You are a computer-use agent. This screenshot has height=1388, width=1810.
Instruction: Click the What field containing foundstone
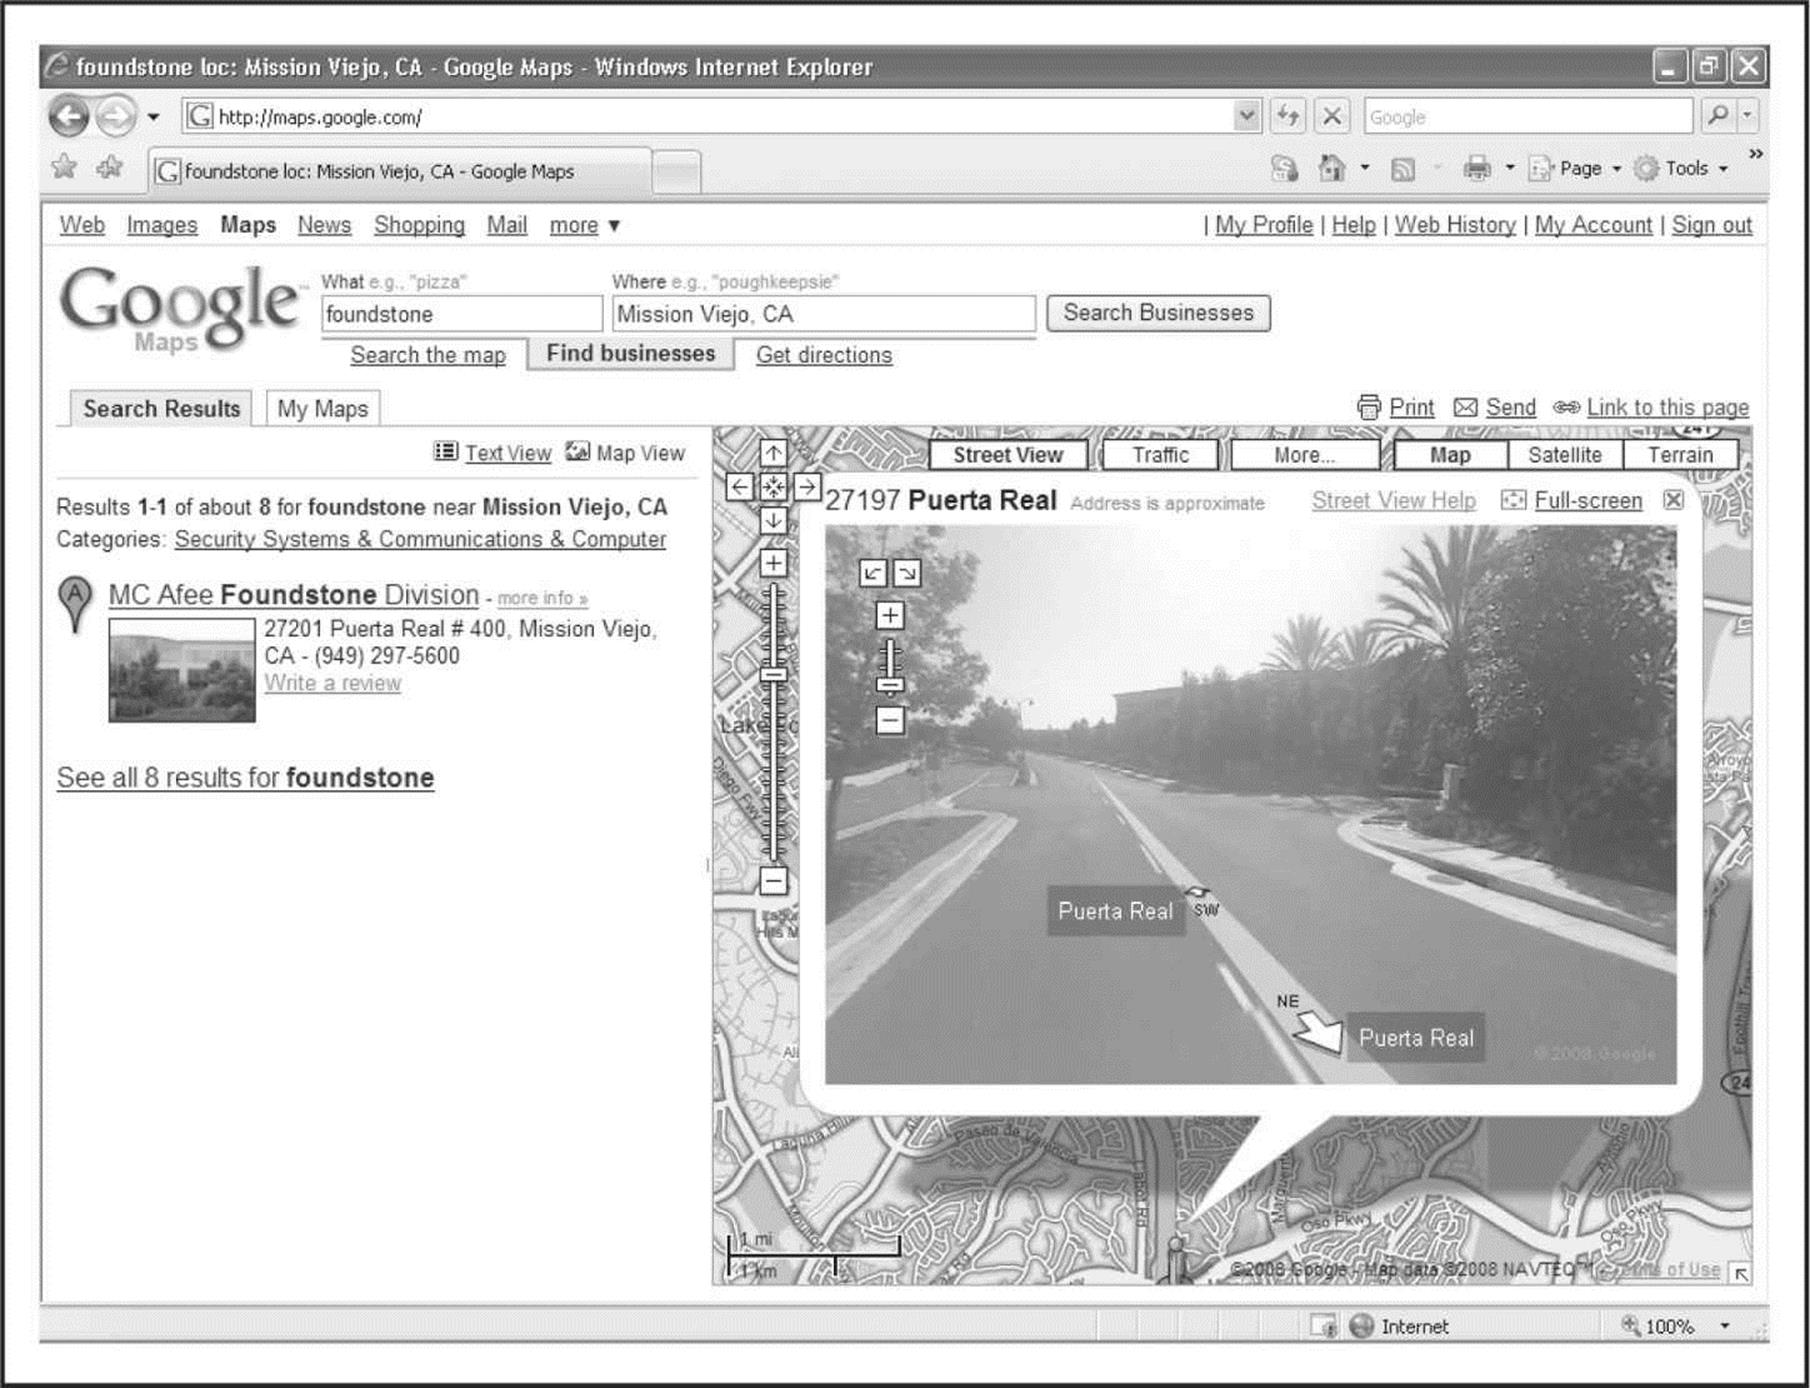click(x=462, y=314)
